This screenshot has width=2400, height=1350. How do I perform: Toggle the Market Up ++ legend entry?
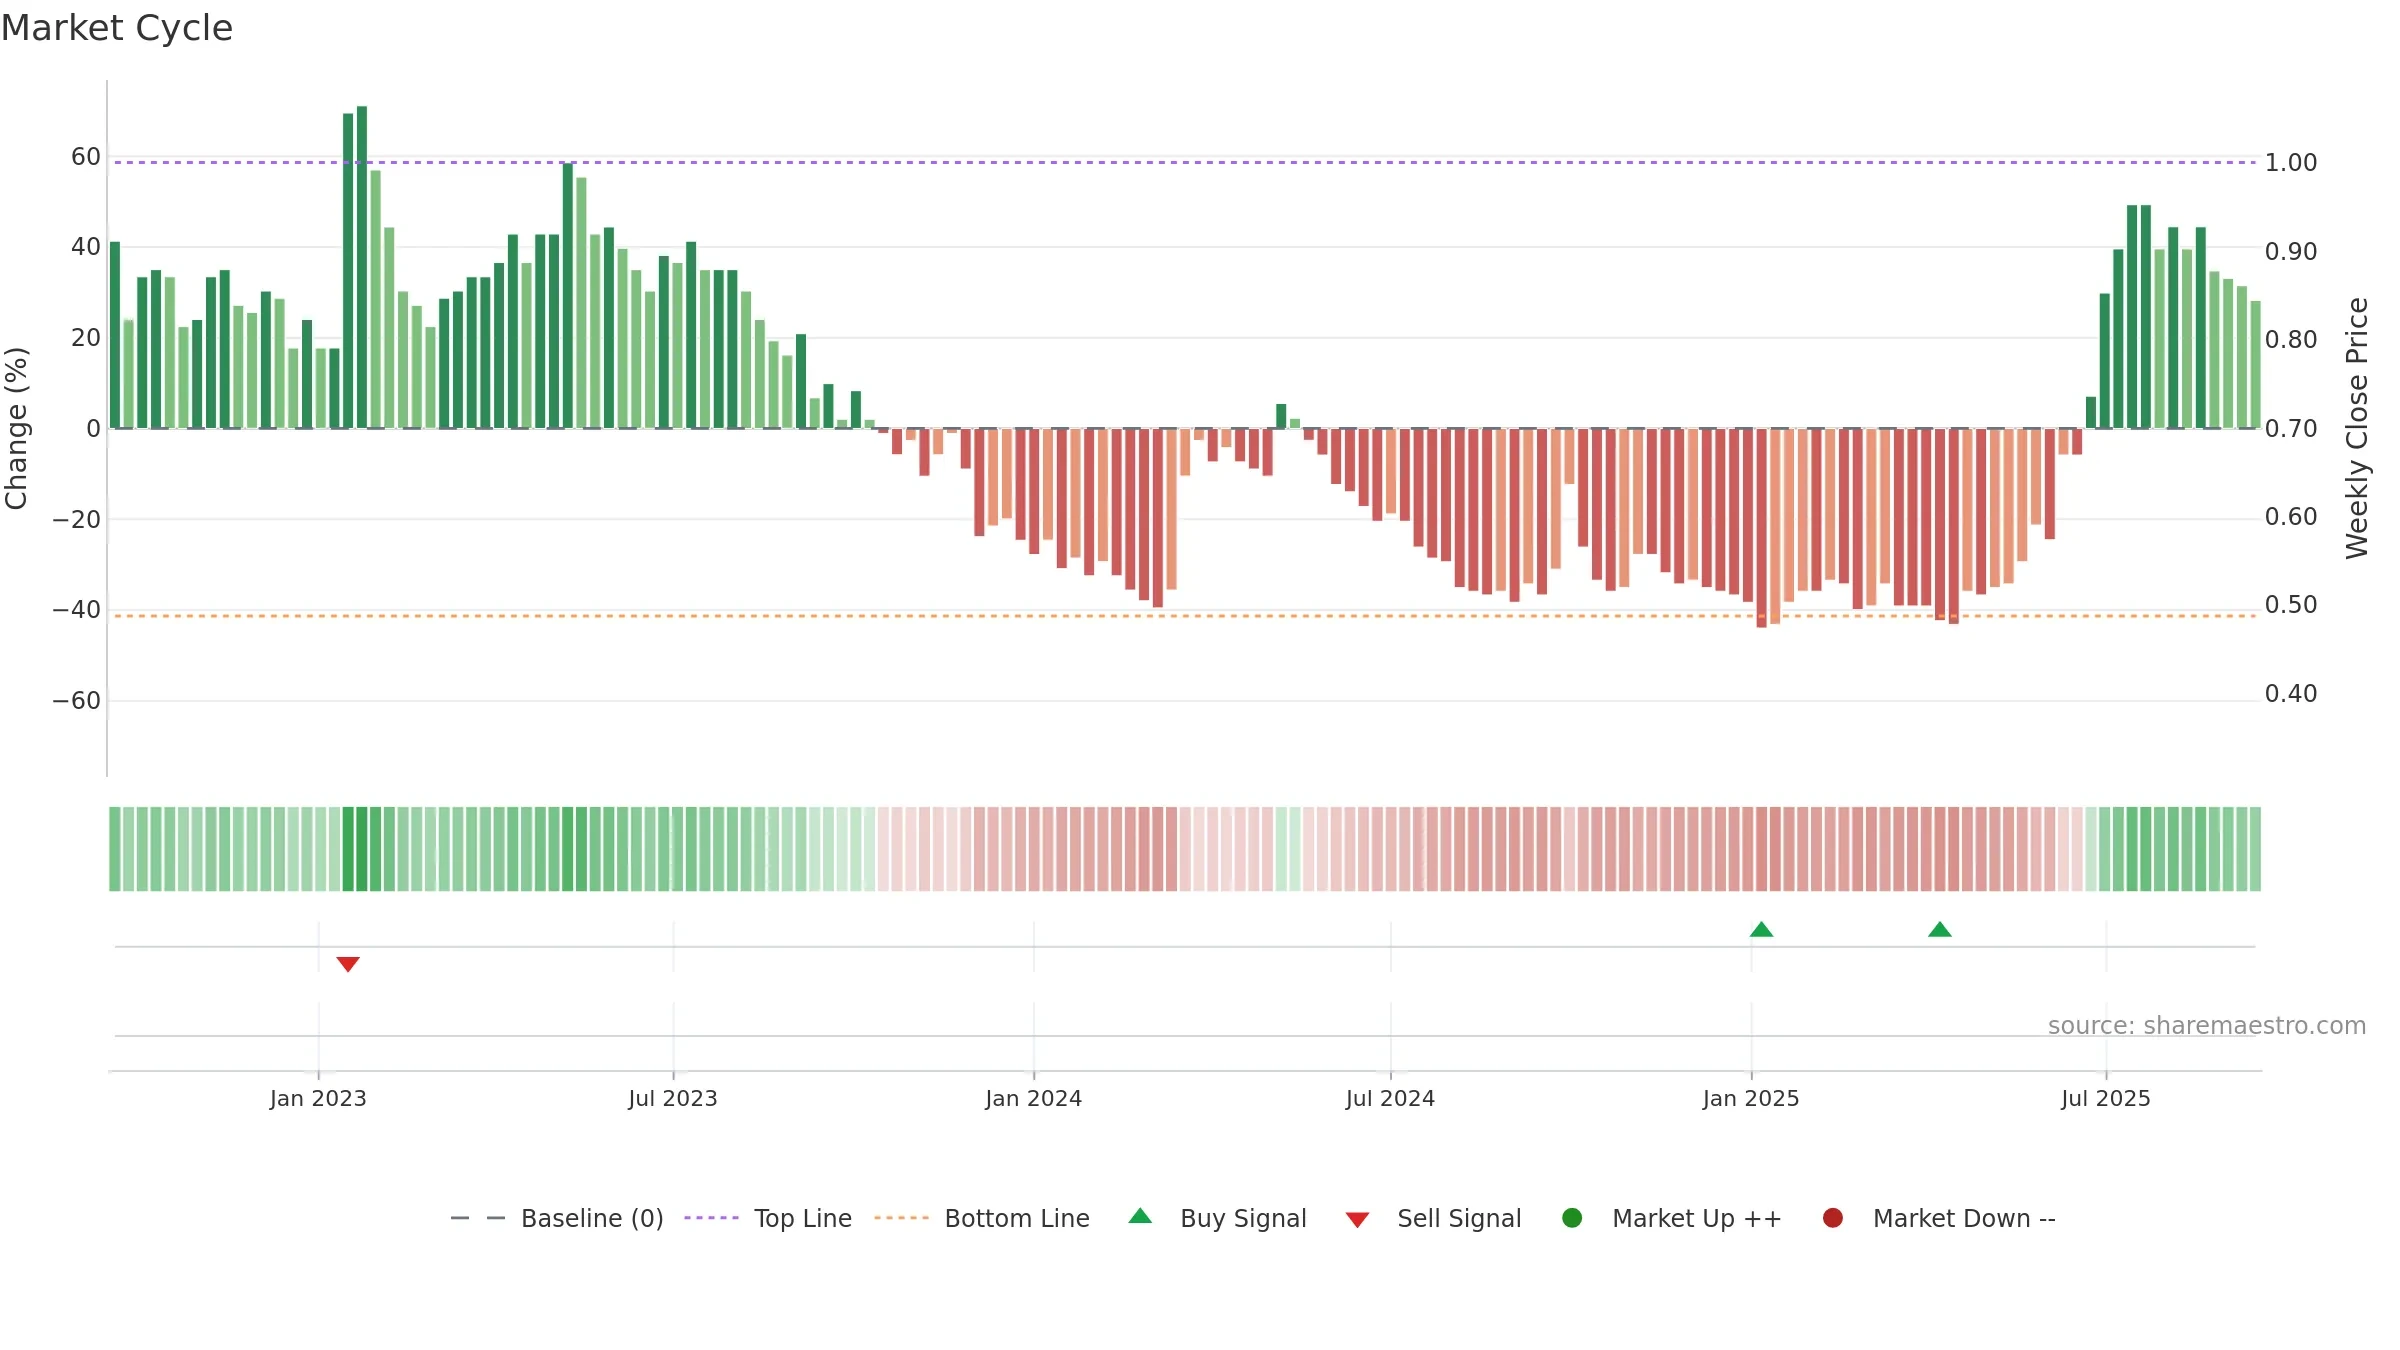1671,1218
